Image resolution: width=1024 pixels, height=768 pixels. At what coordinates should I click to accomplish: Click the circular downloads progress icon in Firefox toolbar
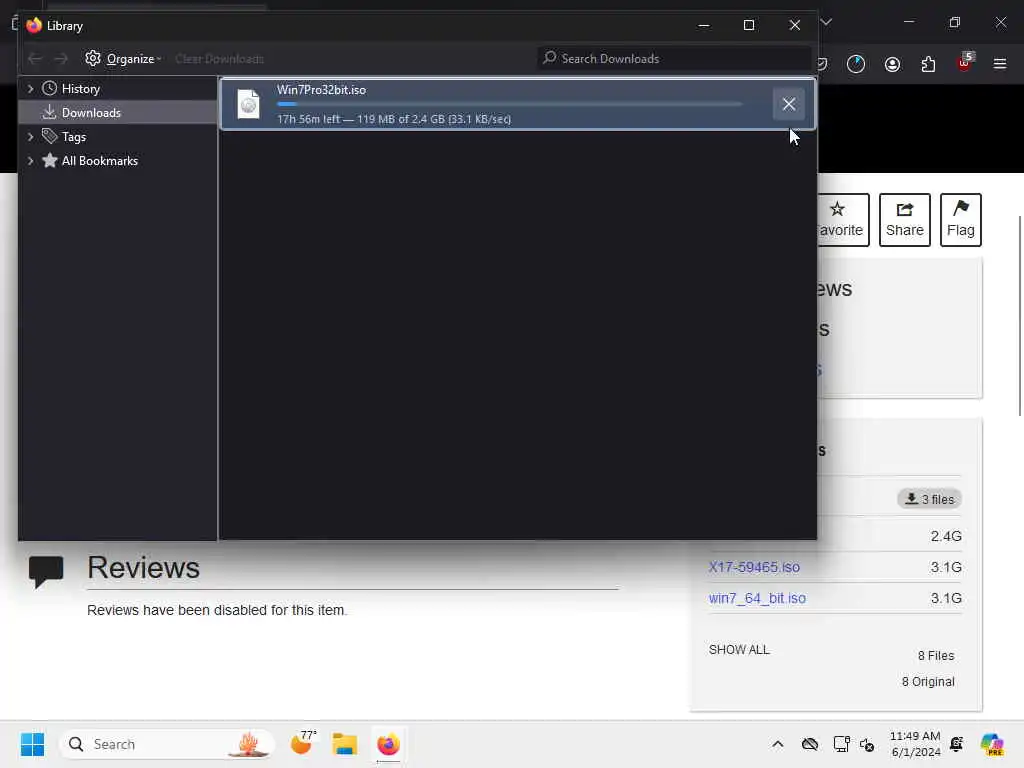pos(856,64)
